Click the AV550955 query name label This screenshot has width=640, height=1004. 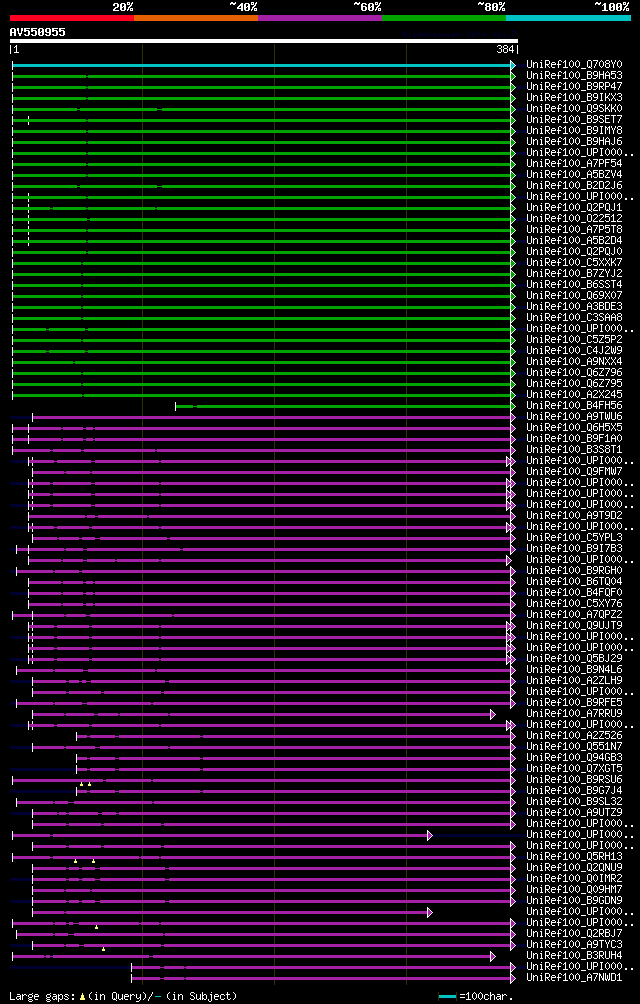[38, 32]
